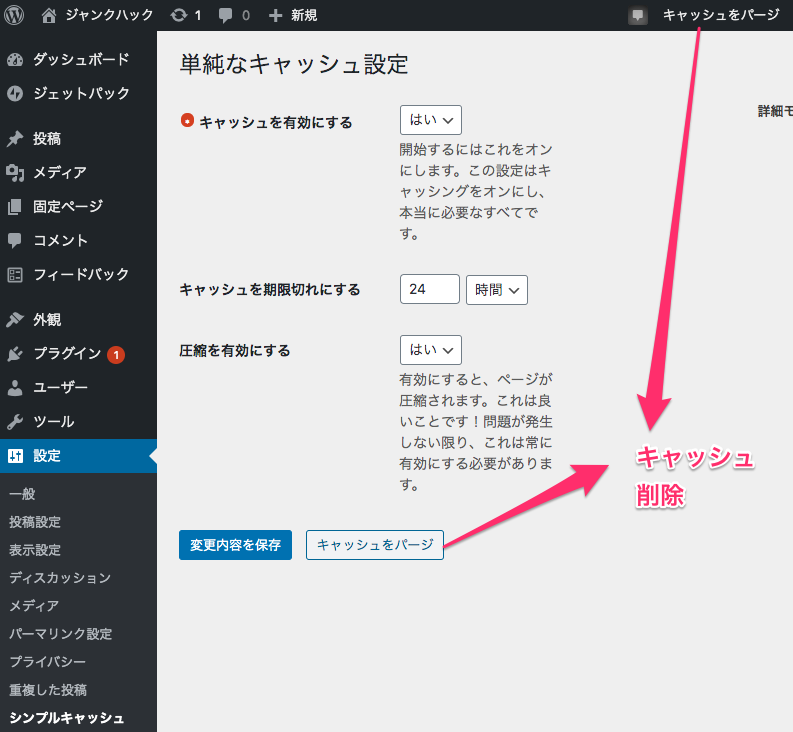The image size is (793, 732).
Task: Open ジェットパック in the sidebar
Action: tap(81, 93)
